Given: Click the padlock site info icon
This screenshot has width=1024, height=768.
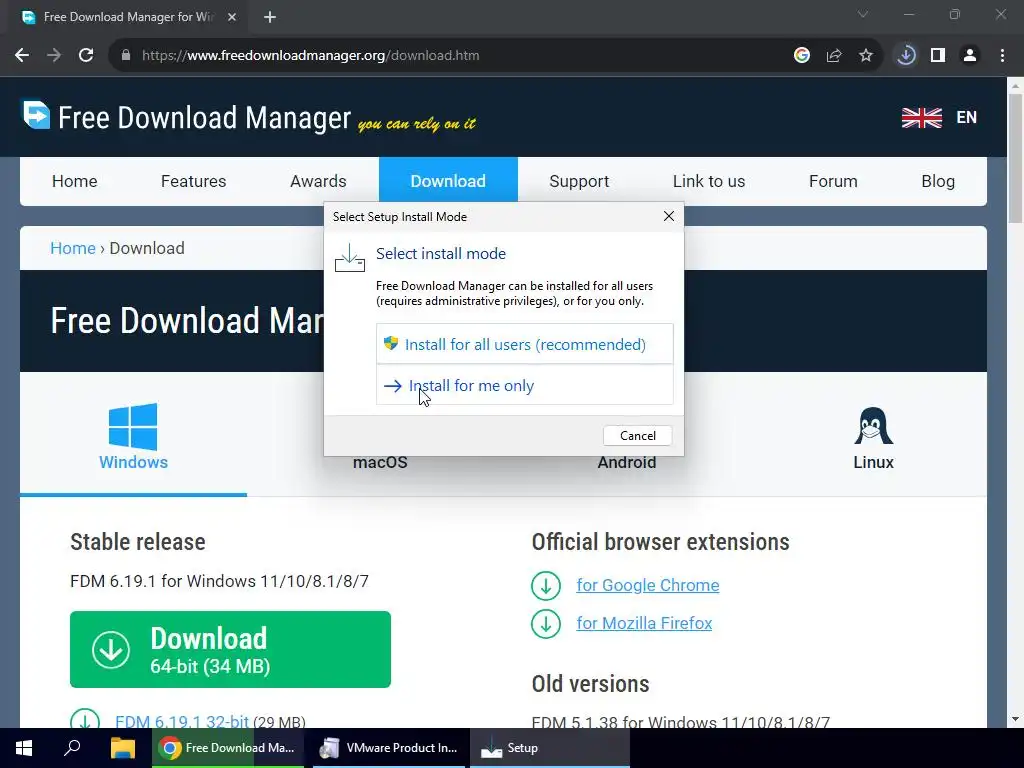Looking at the screenshot, I should [126, 56].
